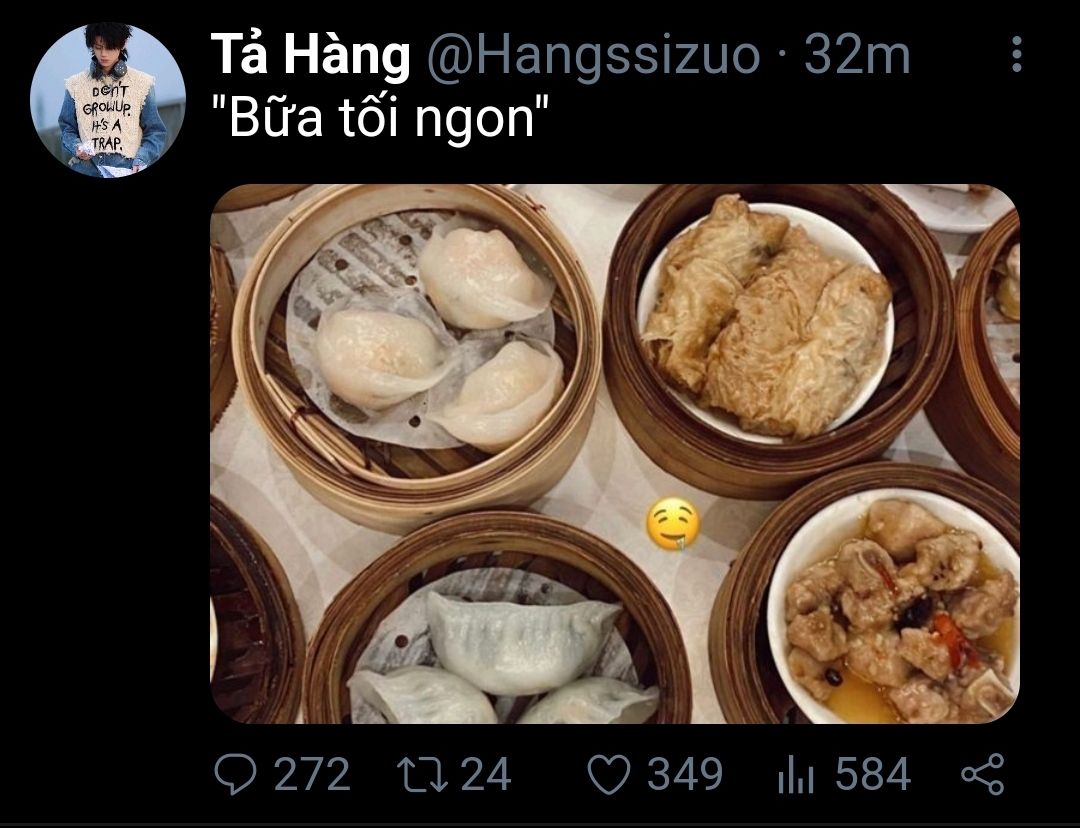
Task: Click the shrimp dumplings steamer basket in photo
Action: pos(415,355)
